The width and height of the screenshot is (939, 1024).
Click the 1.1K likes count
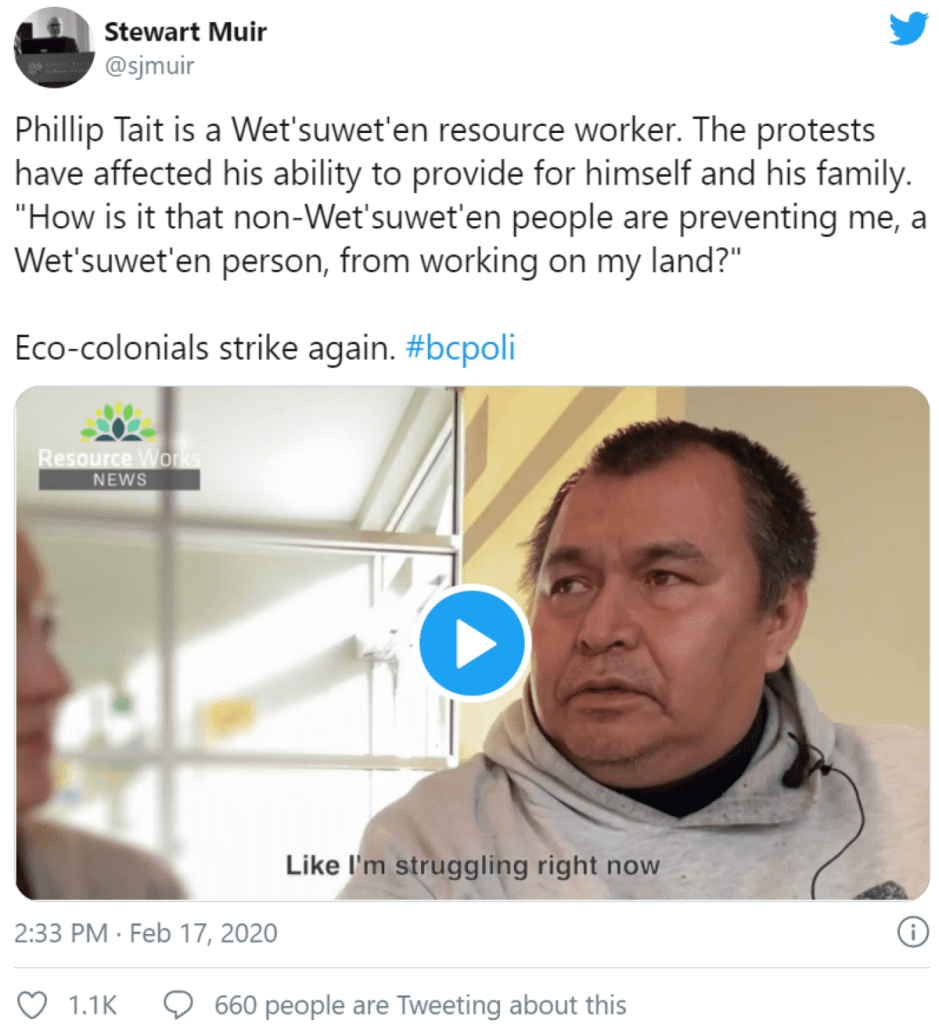93,1004
